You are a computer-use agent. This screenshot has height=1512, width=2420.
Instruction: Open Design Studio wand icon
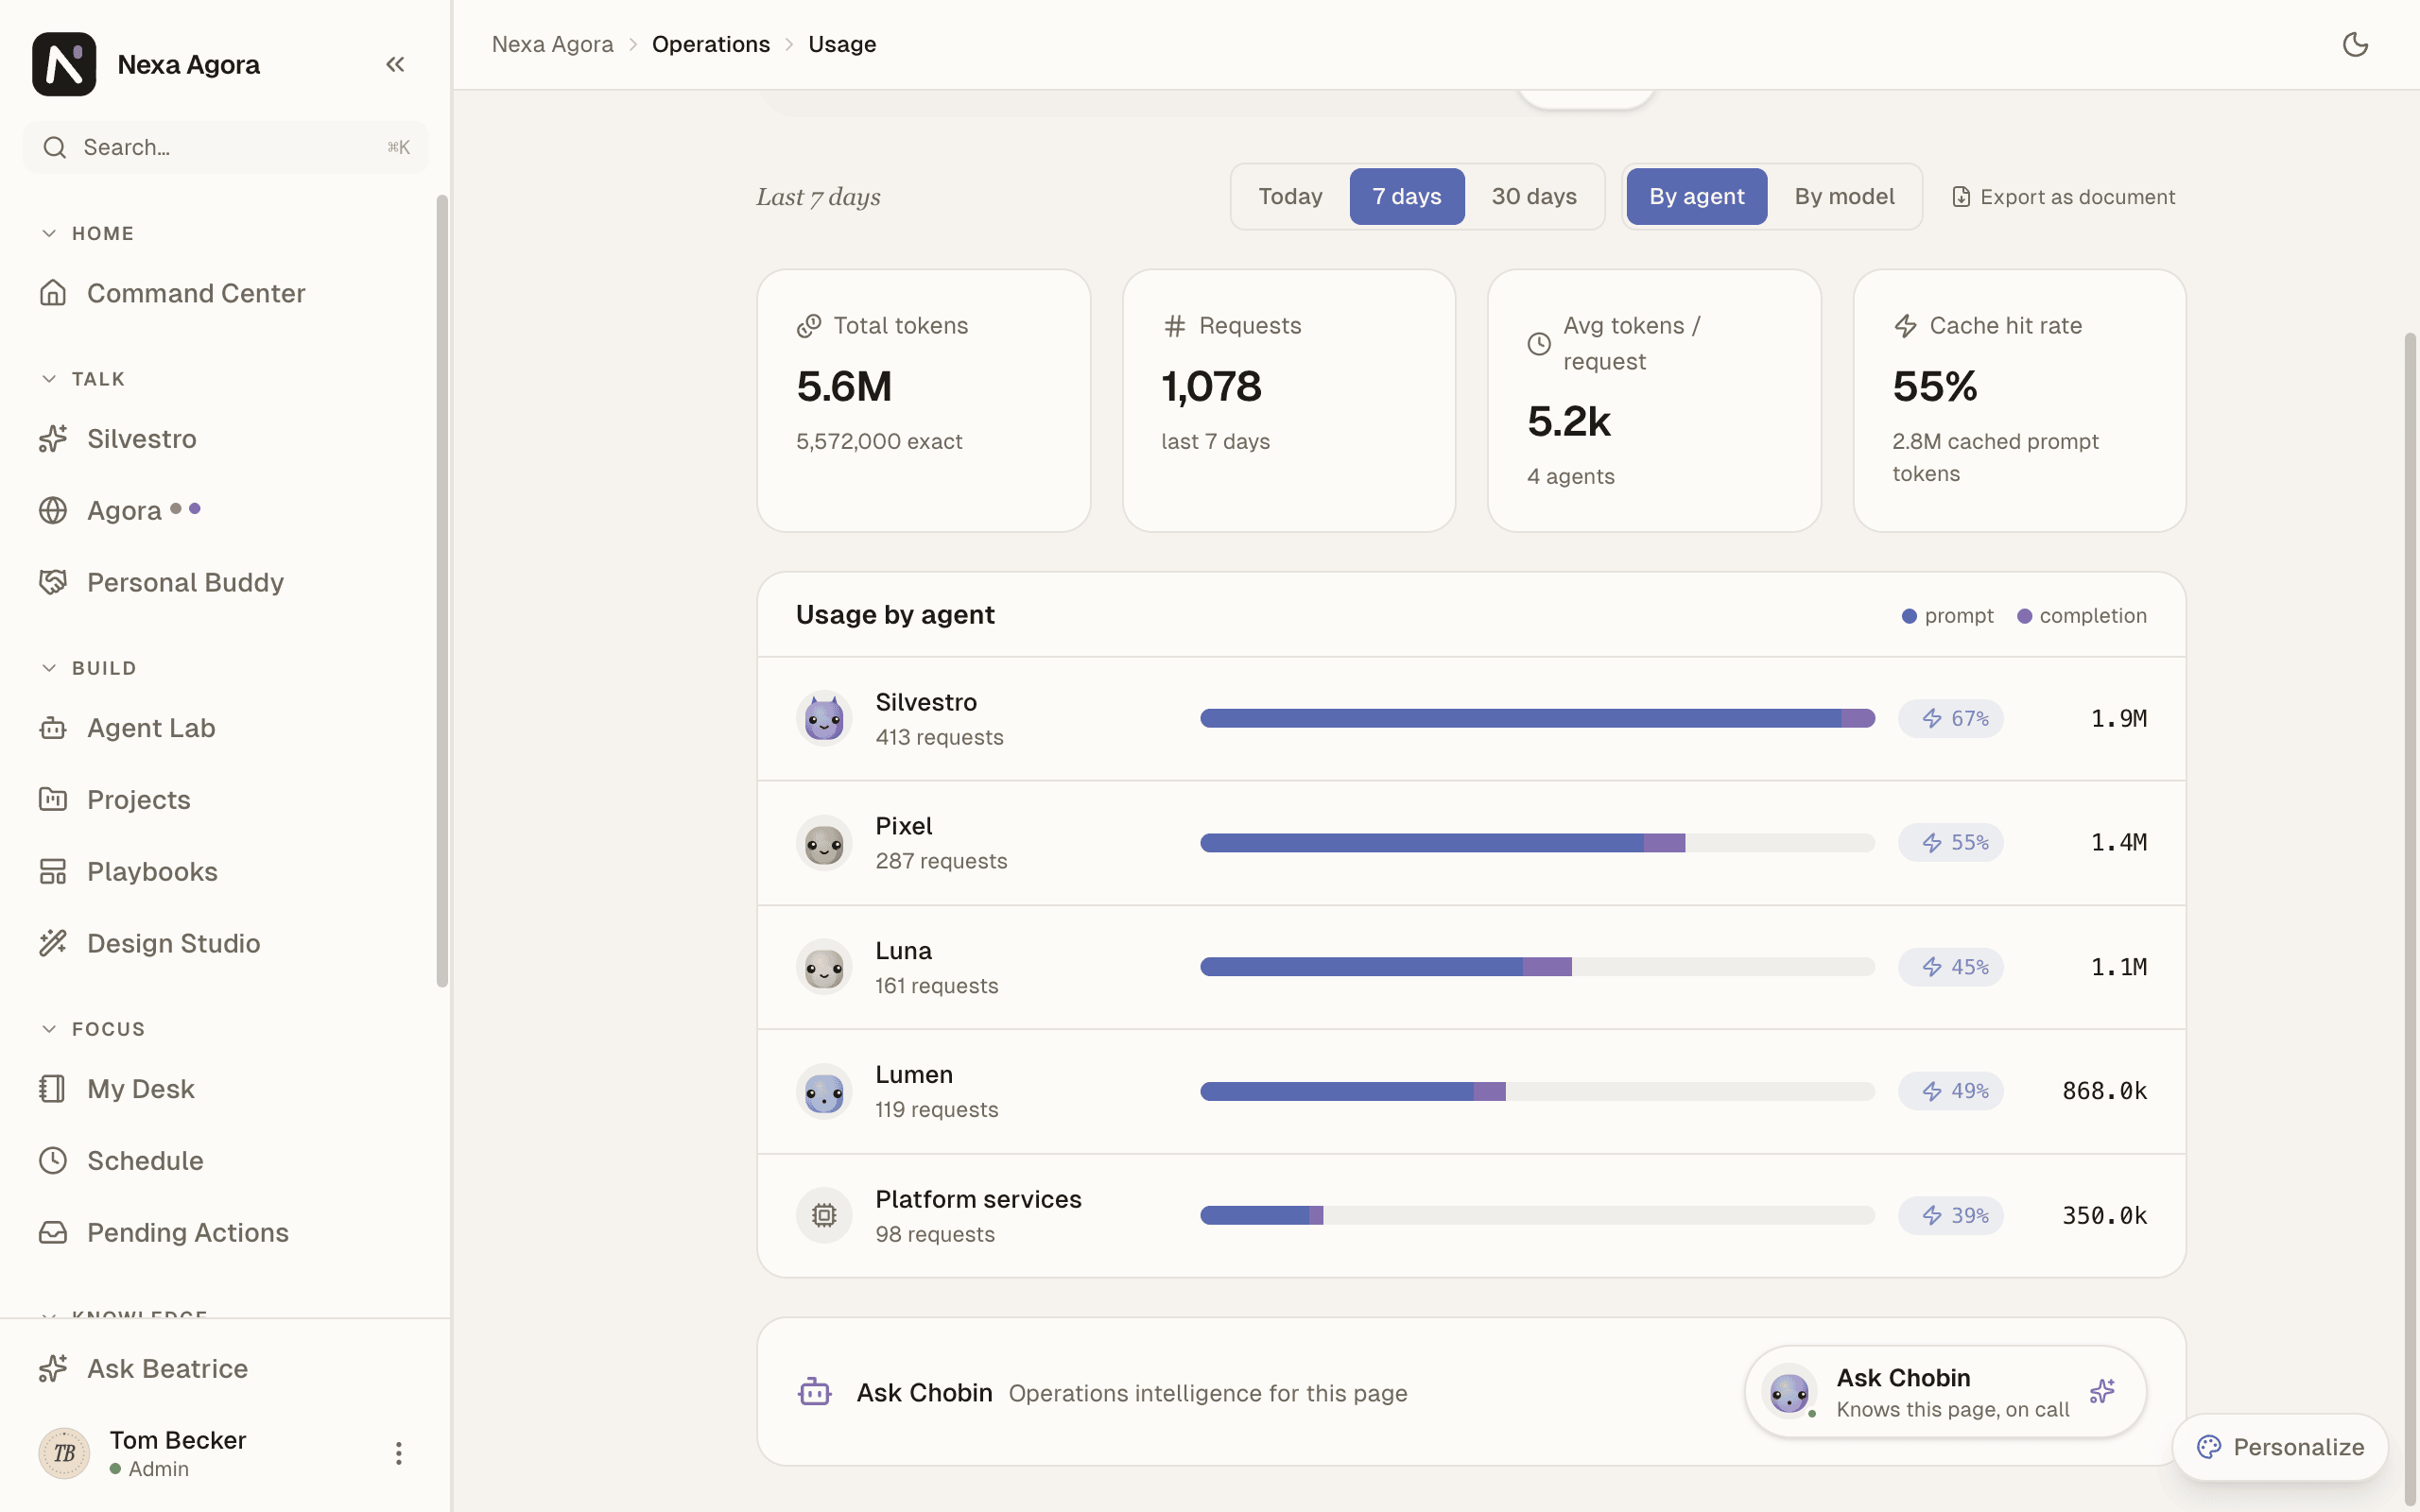(53, 943)
